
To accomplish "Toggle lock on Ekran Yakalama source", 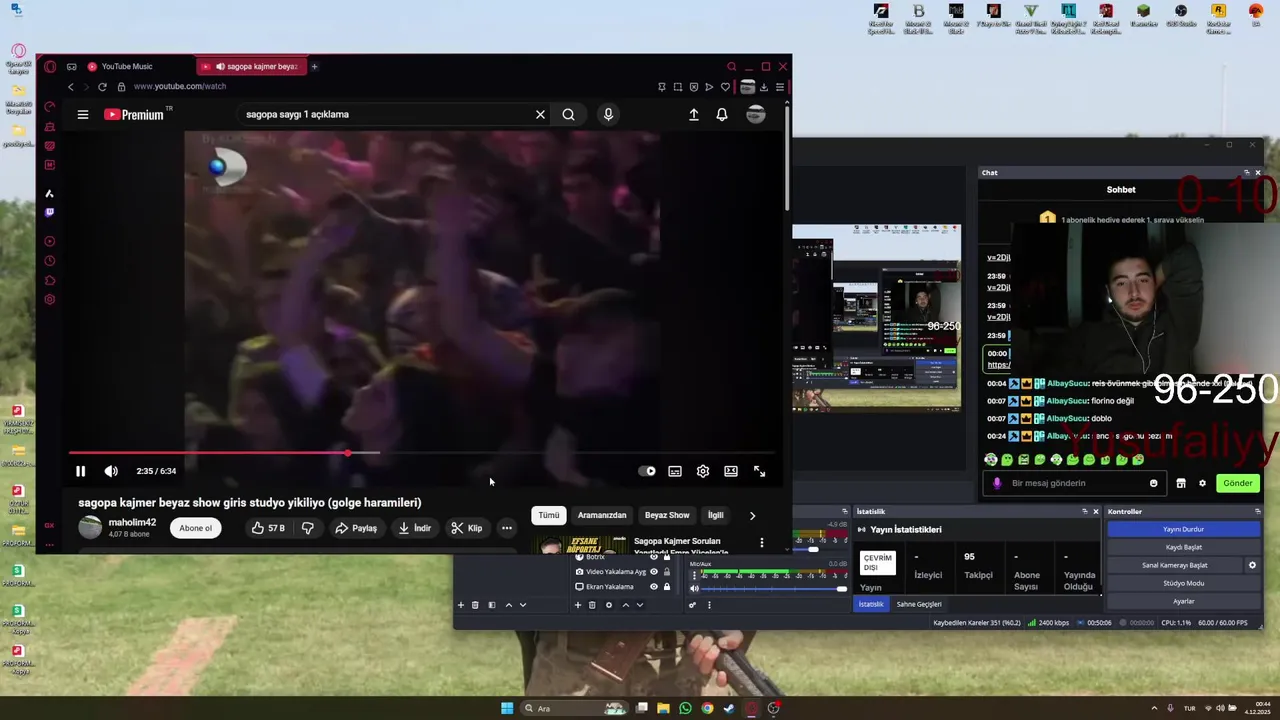I will click(667, 587).
